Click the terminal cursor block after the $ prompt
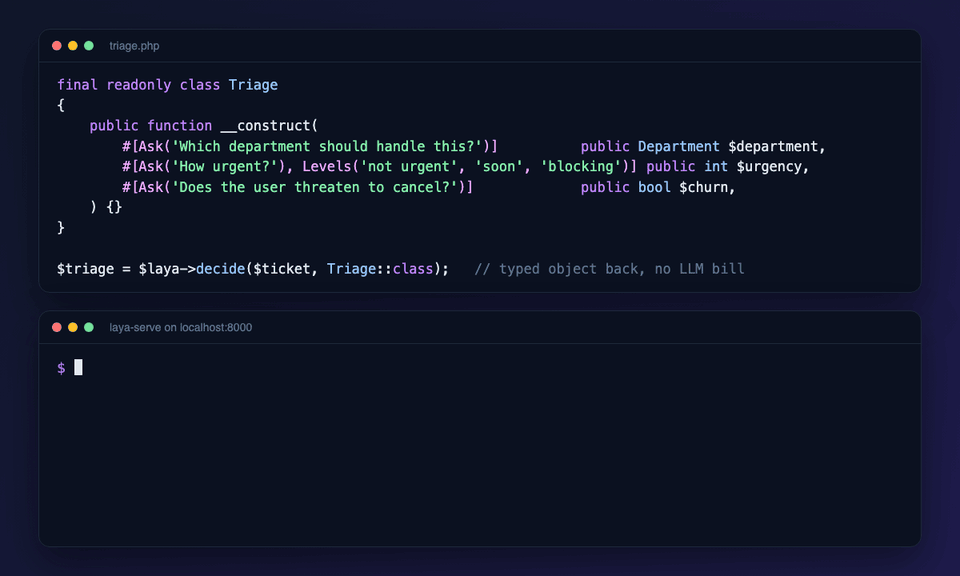Image resolution: width=960 pixels, height=576 pixels. click(78, 367)
